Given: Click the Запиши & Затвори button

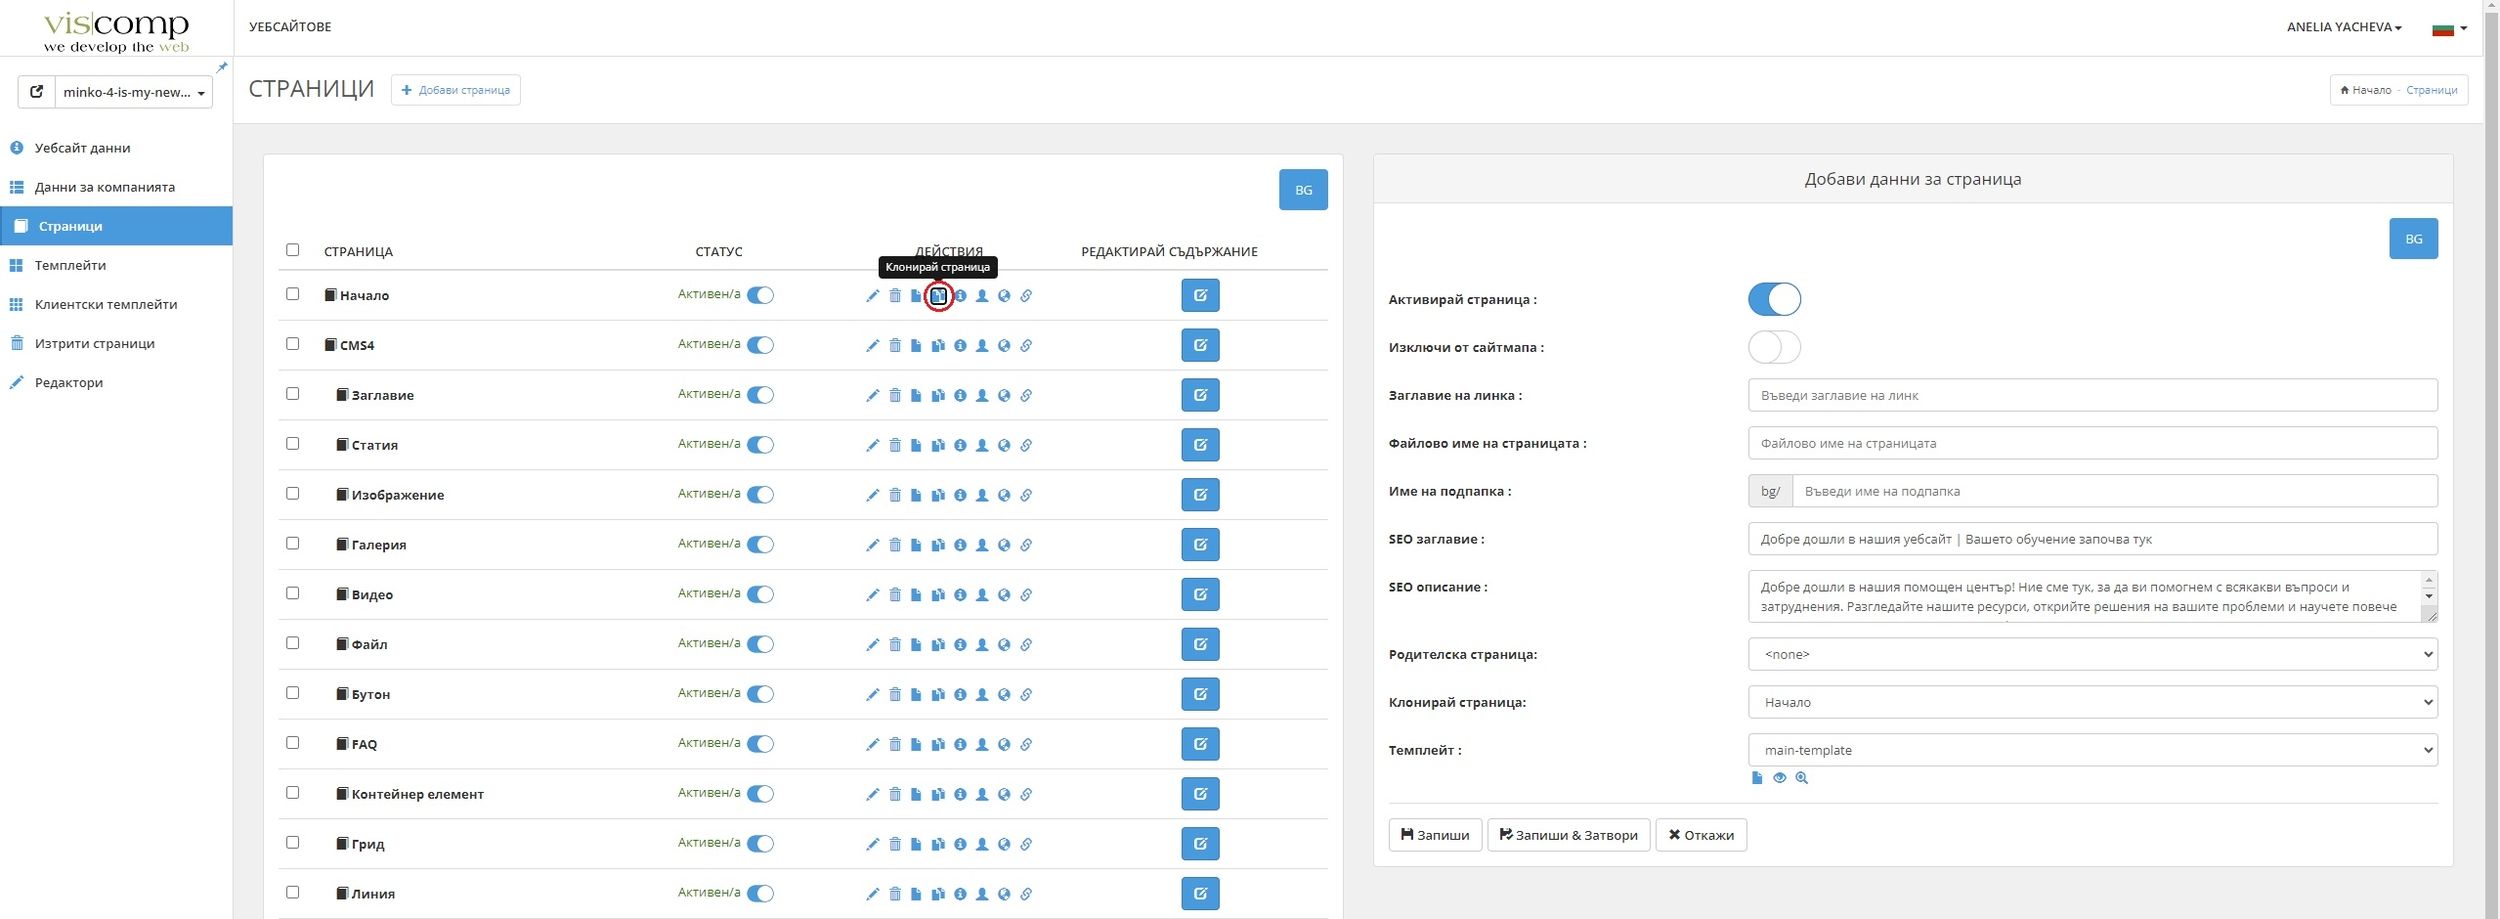Looking at the screenshot, I should tap(1567, 835).
